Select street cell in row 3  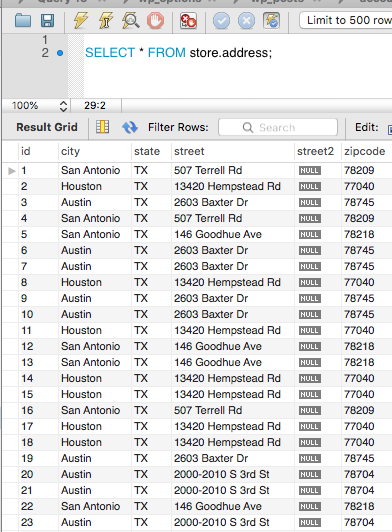click(x=232, y=202)
